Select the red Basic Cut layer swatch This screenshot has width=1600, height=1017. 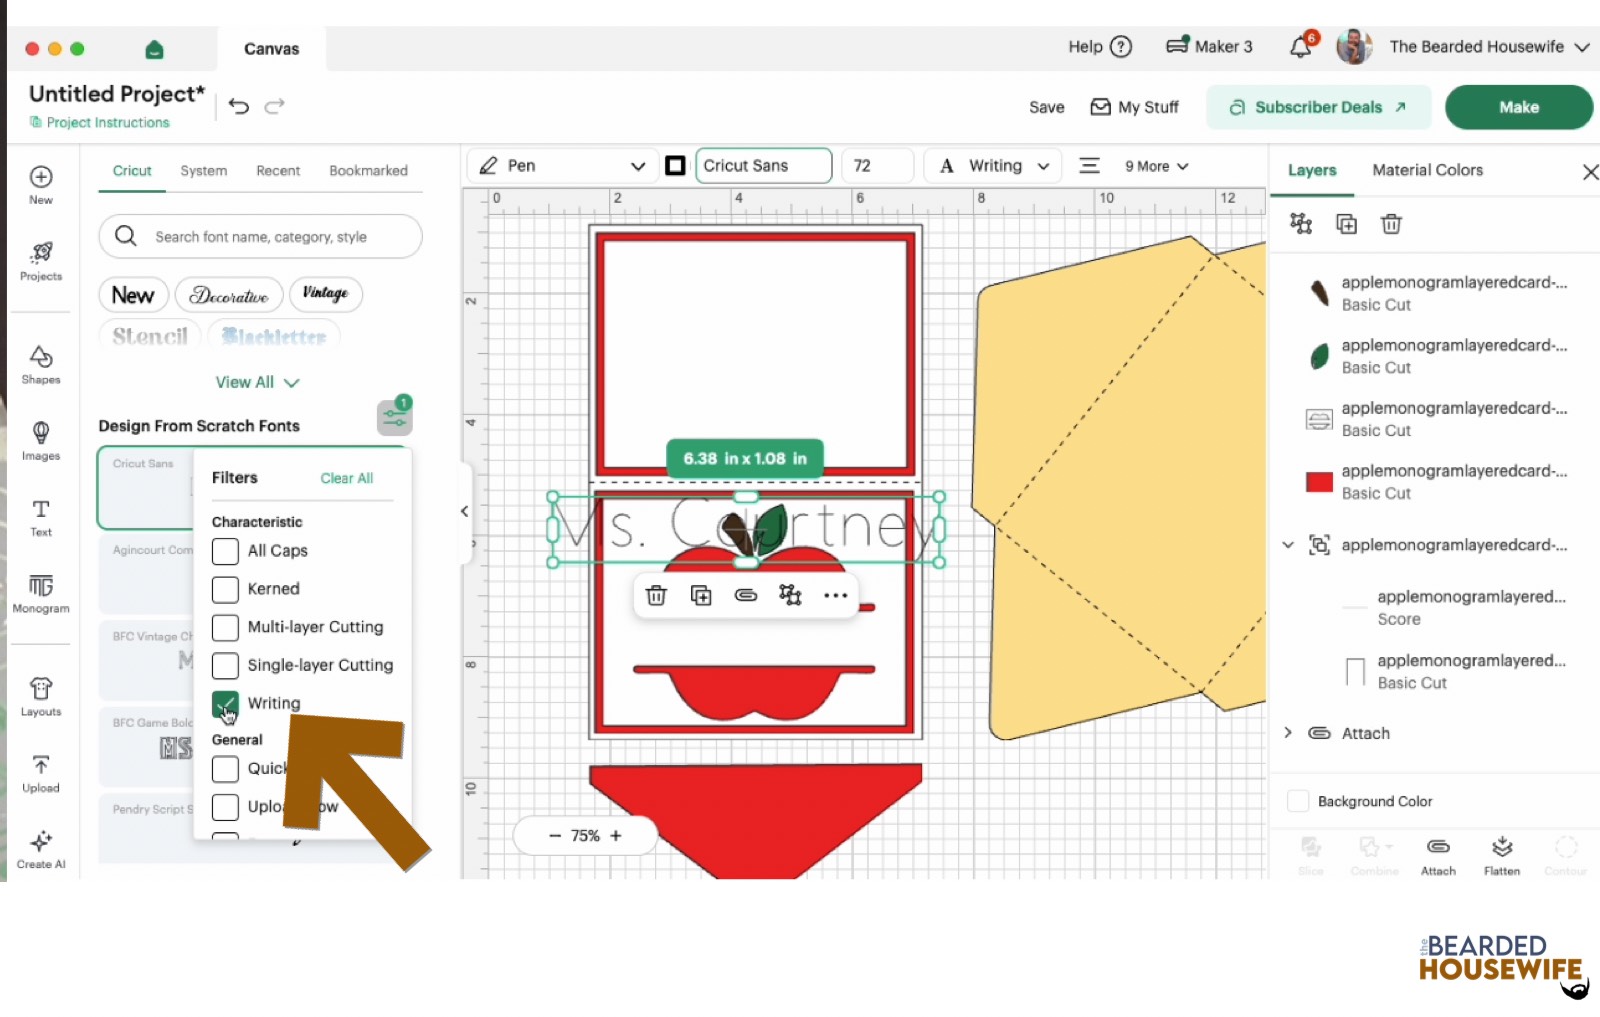[x=1319, y=482]
